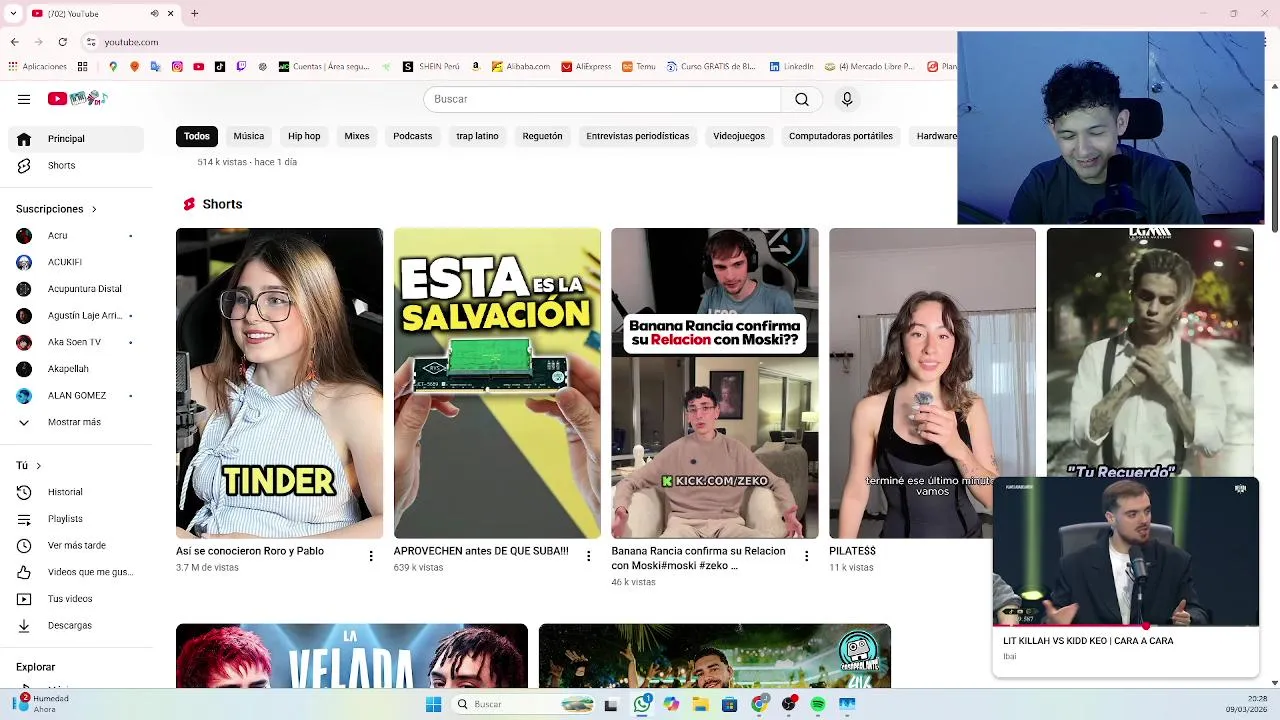This screenshot has width=1280, height=720.
Task: Open Tus videos in the sidebar
Action: point(76,599)
